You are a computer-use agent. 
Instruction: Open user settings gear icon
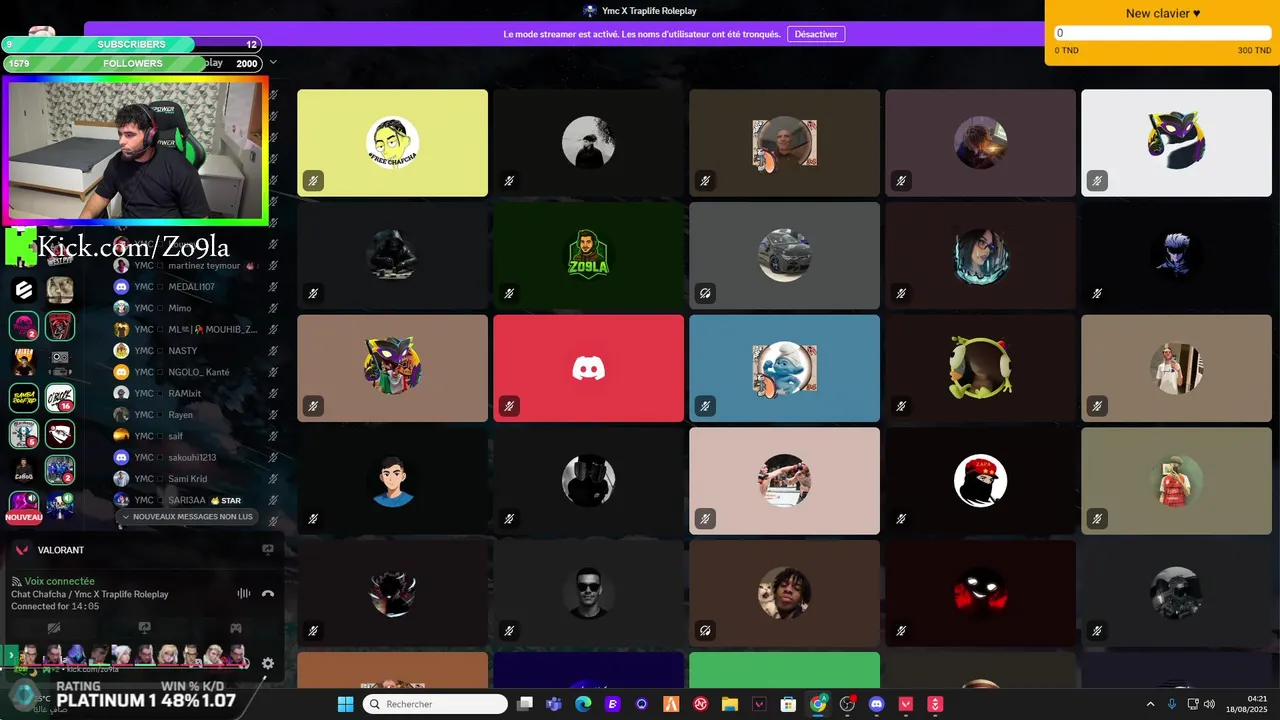coord(268,663)
